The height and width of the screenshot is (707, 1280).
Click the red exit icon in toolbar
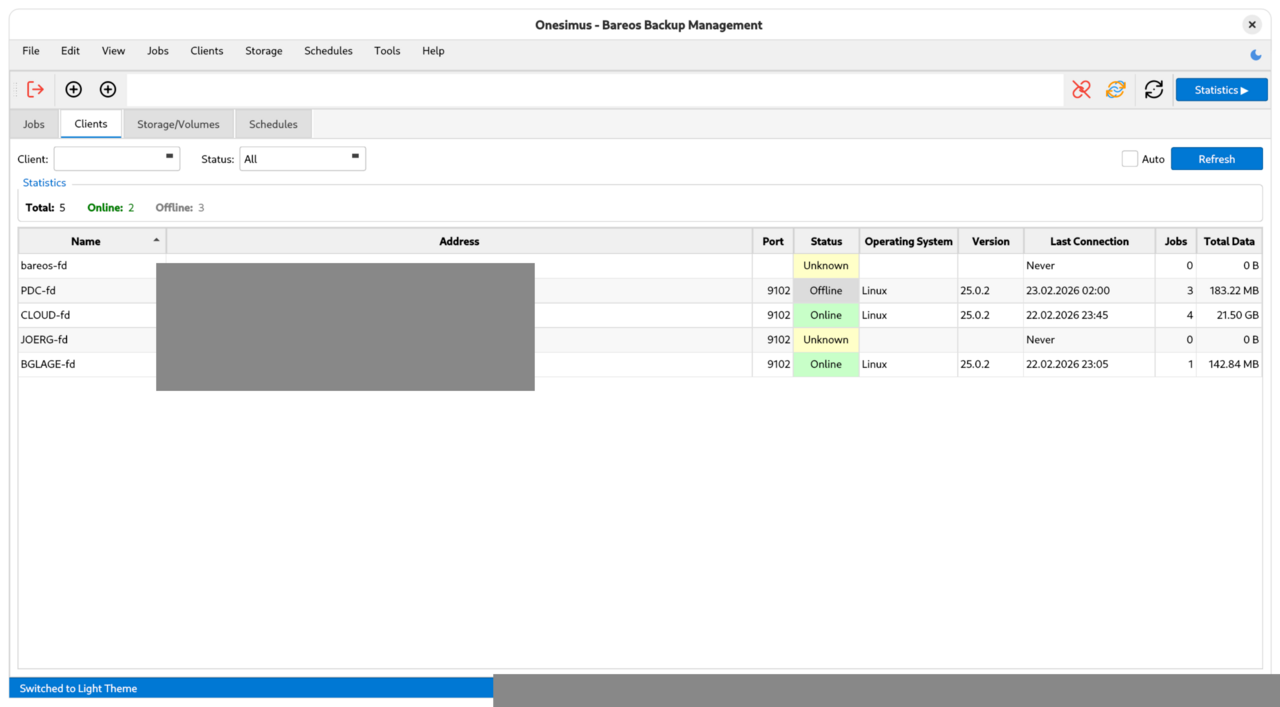[35, 90]
